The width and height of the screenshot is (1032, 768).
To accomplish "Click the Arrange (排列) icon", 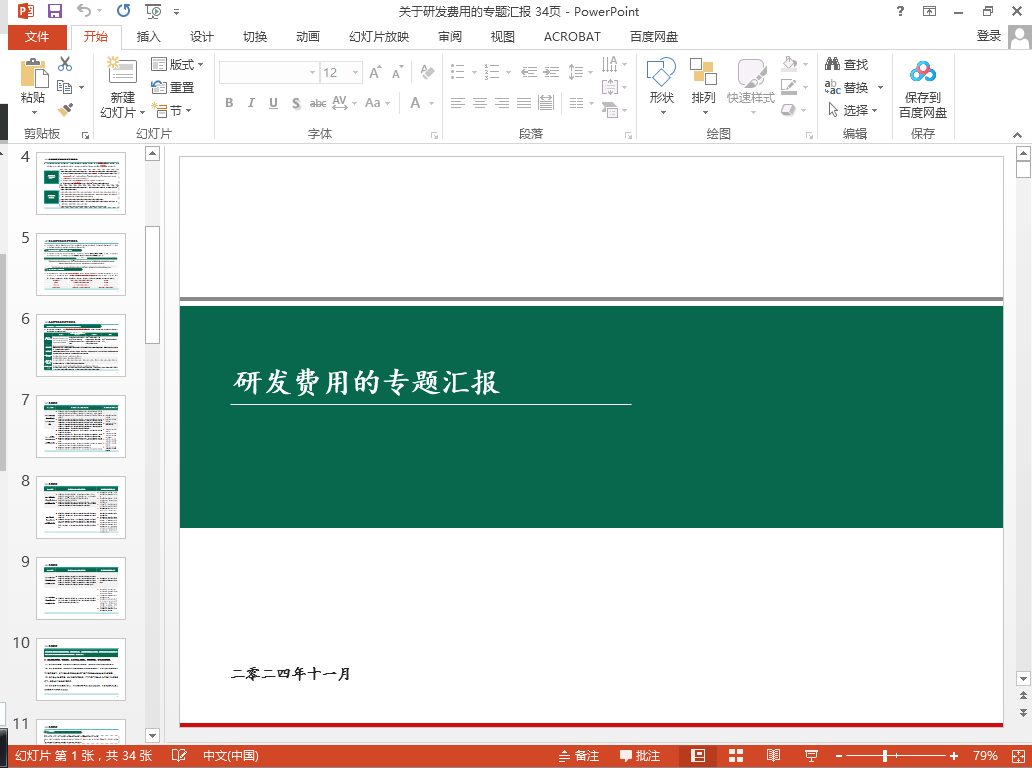I will pos(703,72).
